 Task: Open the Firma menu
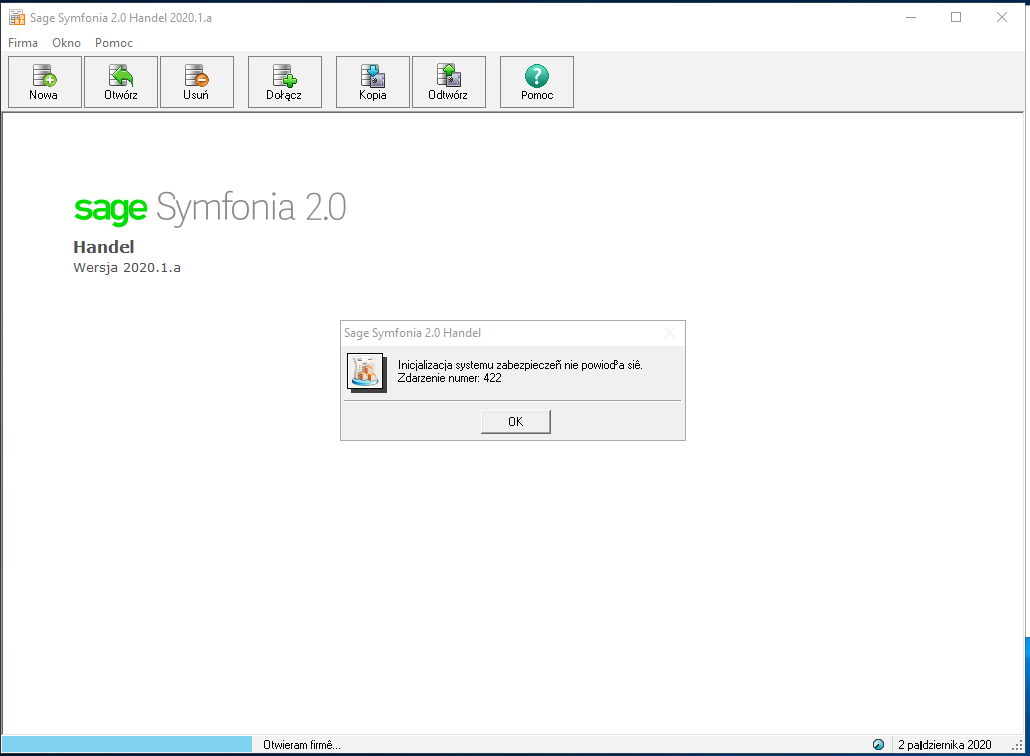pyautogui.click(x=23, y=43)
